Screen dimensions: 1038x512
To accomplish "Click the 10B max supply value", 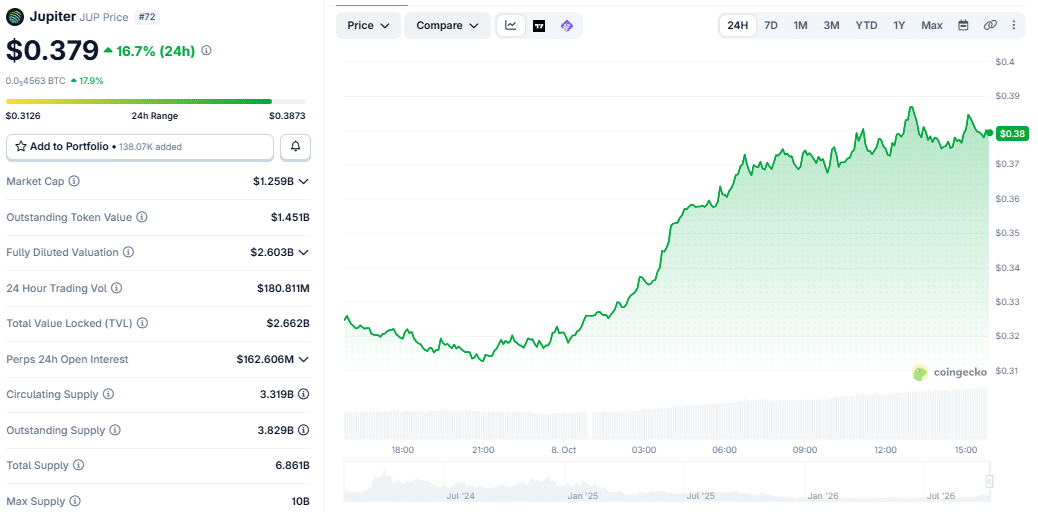I will pos(301,501).
